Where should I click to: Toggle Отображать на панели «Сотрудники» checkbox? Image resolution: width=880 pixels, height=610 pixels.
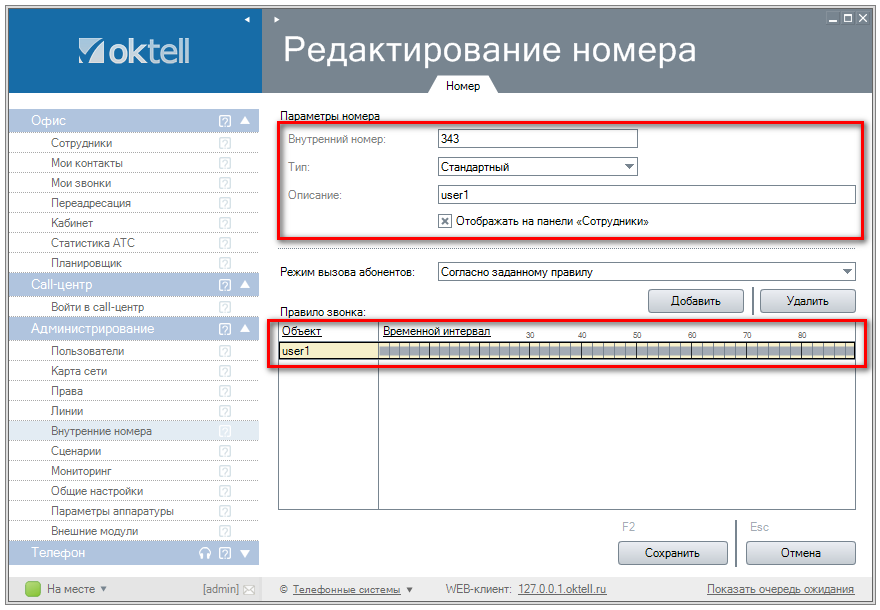(445, 221)
